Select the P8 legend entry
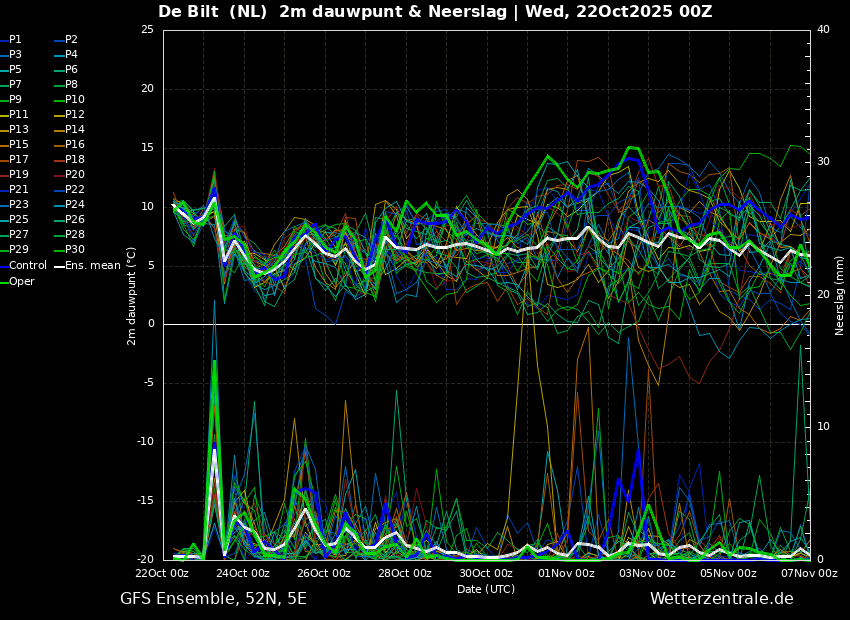Screen dimensions: 850x620 coord(71,85)
